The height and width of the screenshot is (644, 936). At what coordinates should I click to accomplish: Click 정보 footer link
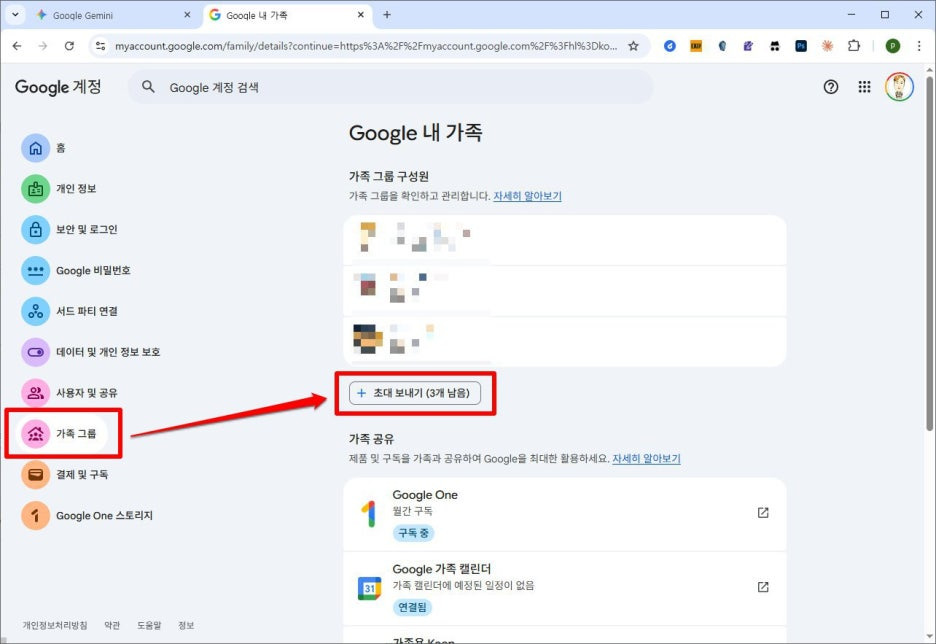coord(186,625)
